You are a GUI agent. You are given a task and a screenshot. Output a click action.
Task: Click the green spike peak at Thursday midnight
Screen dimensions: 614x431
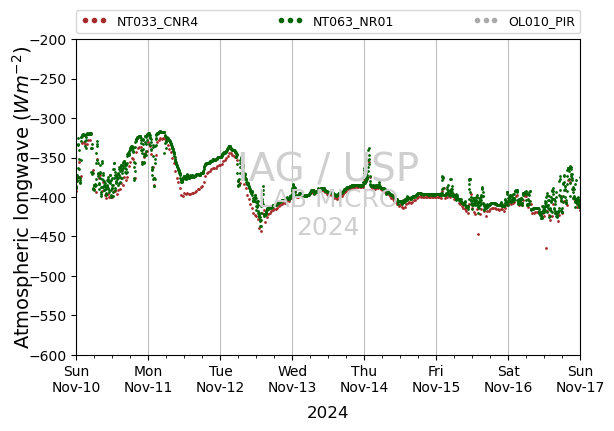point(369,149)
